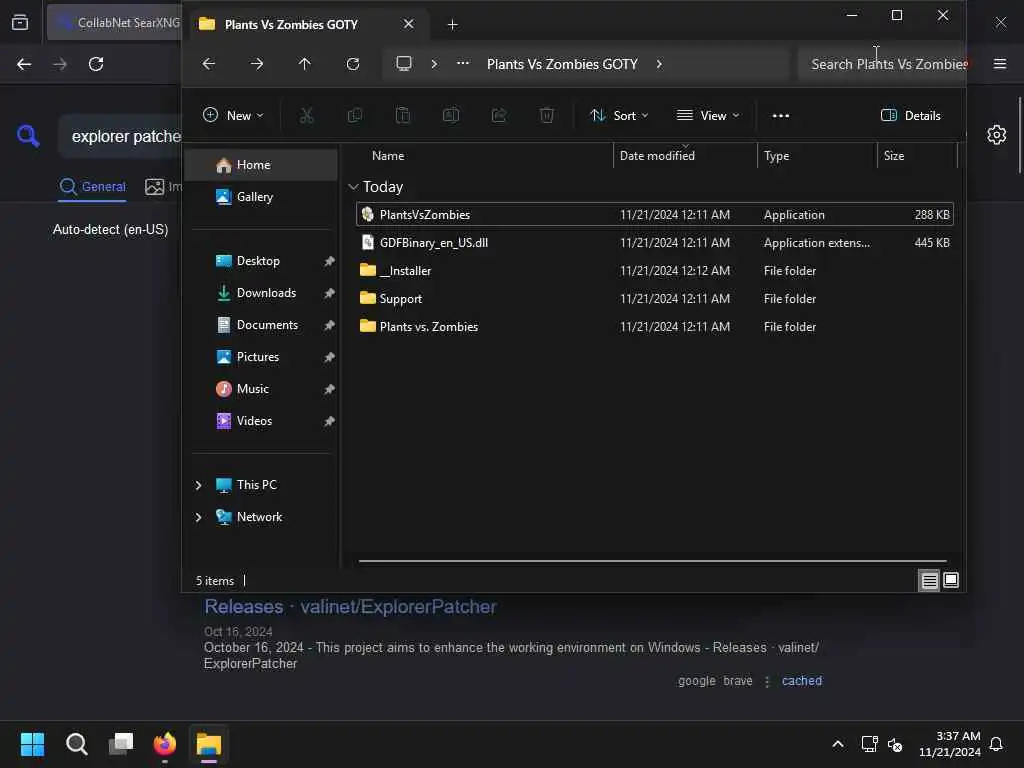This screenshot has height=768, width=1024.
Task: Click the browser back arrow
Action: (x=24, y=64)
